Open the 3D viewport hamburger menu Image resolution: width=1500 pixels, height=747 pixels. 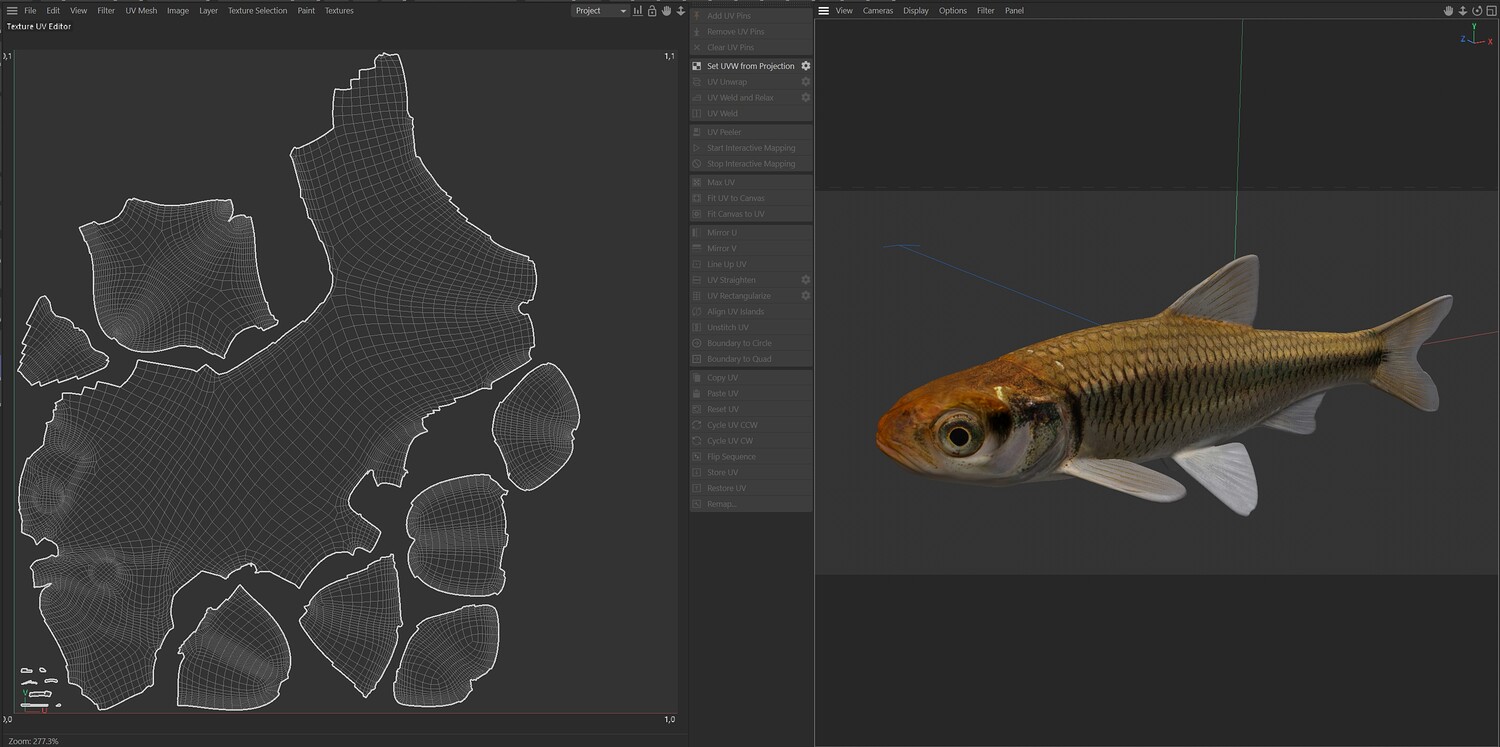pyautogui.click(x=823, y=10)
